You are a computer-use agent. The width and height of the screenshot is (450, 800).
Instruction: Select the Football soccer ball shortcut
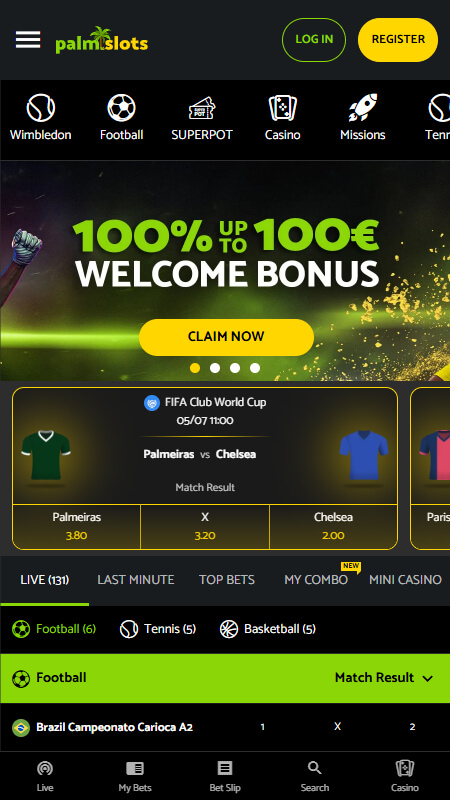[121, 108]
